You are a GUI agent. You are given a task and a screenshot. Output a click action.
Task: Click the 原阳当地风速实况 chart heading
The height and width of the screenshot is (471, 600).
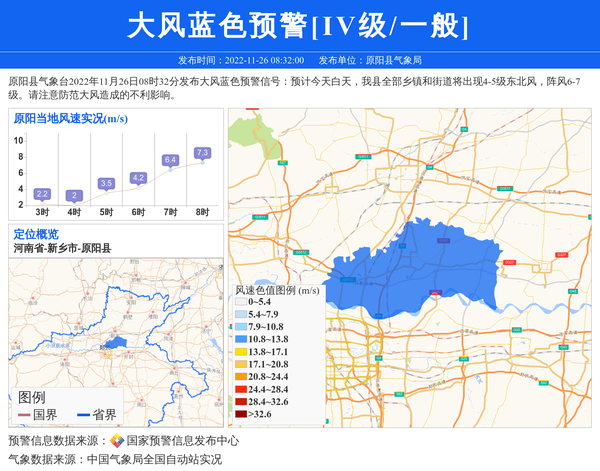pos(70,119)
